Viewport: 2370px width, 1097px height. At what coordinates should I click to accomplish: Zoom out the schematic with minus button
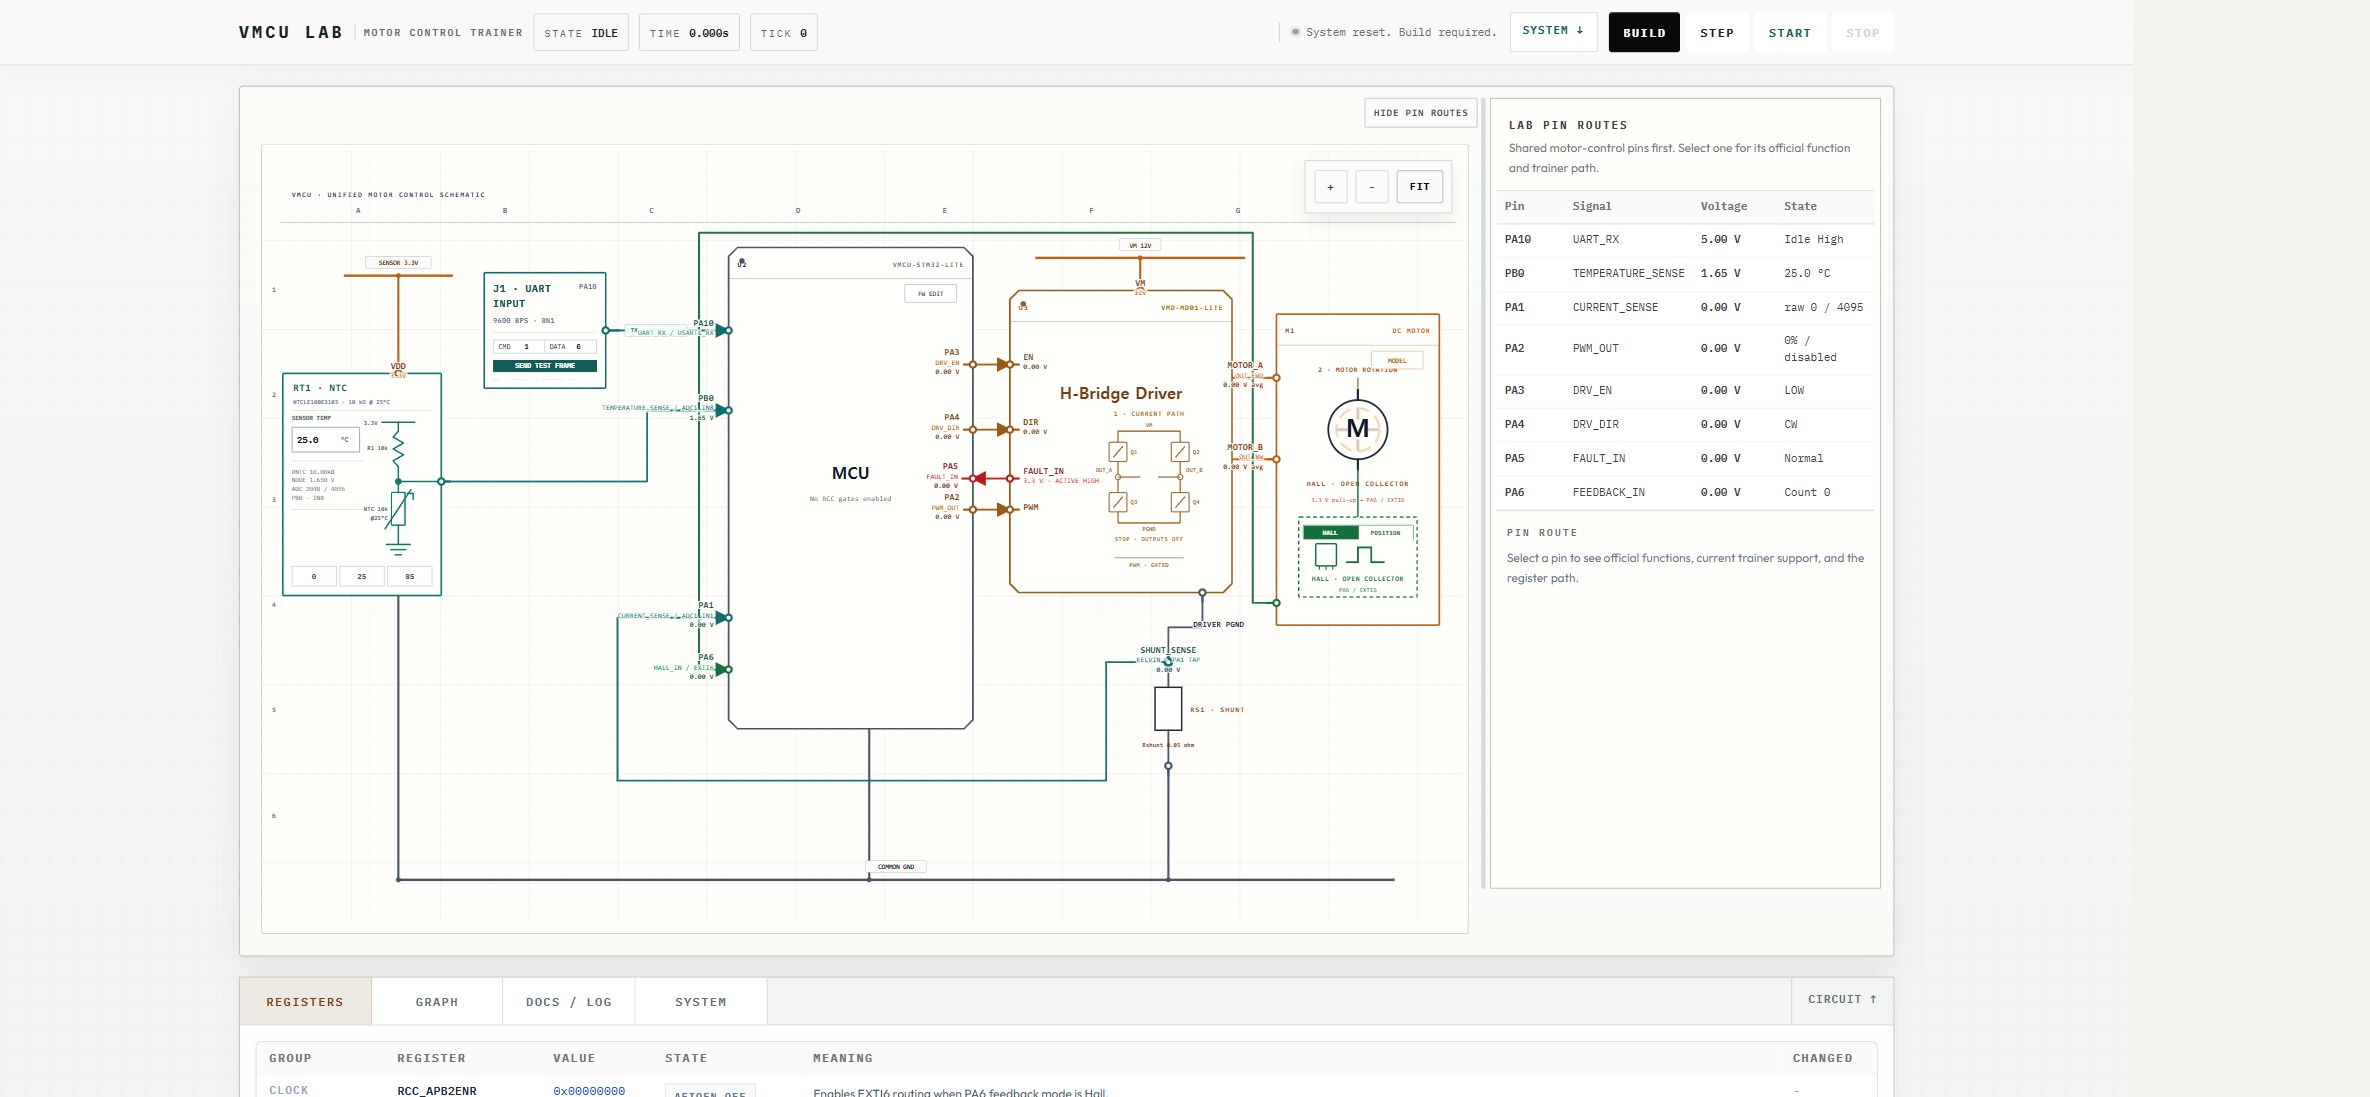1372,187
